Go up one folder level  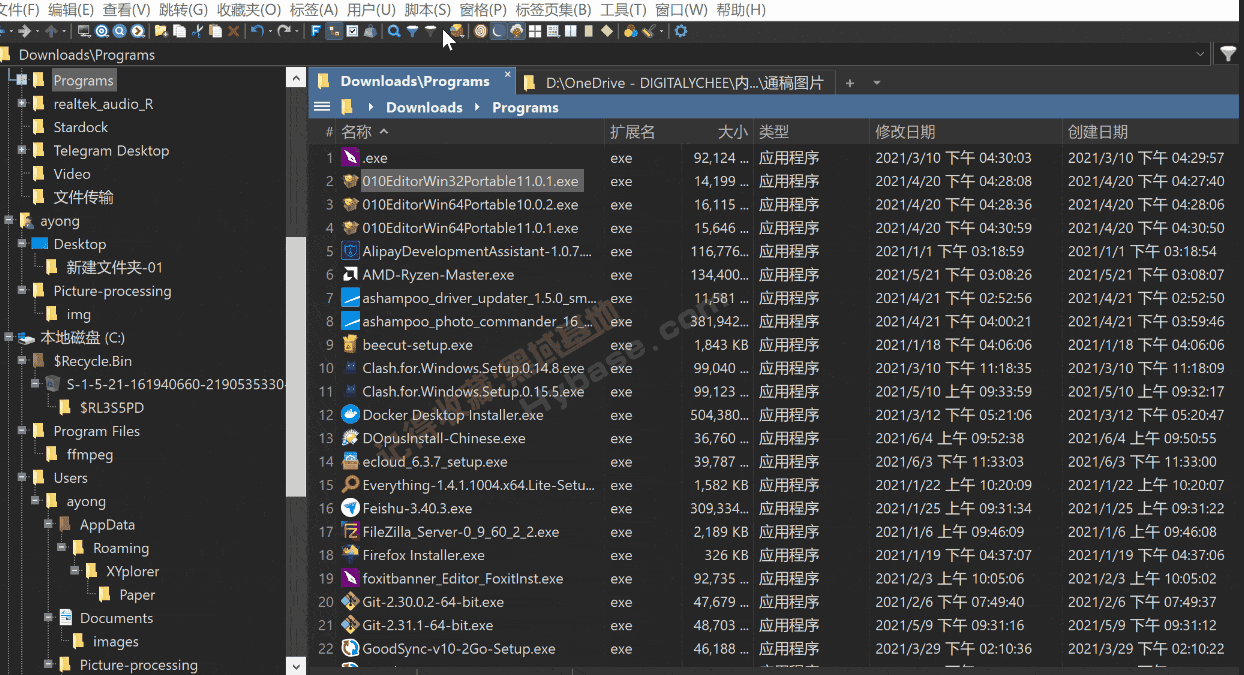click(52, 31)
